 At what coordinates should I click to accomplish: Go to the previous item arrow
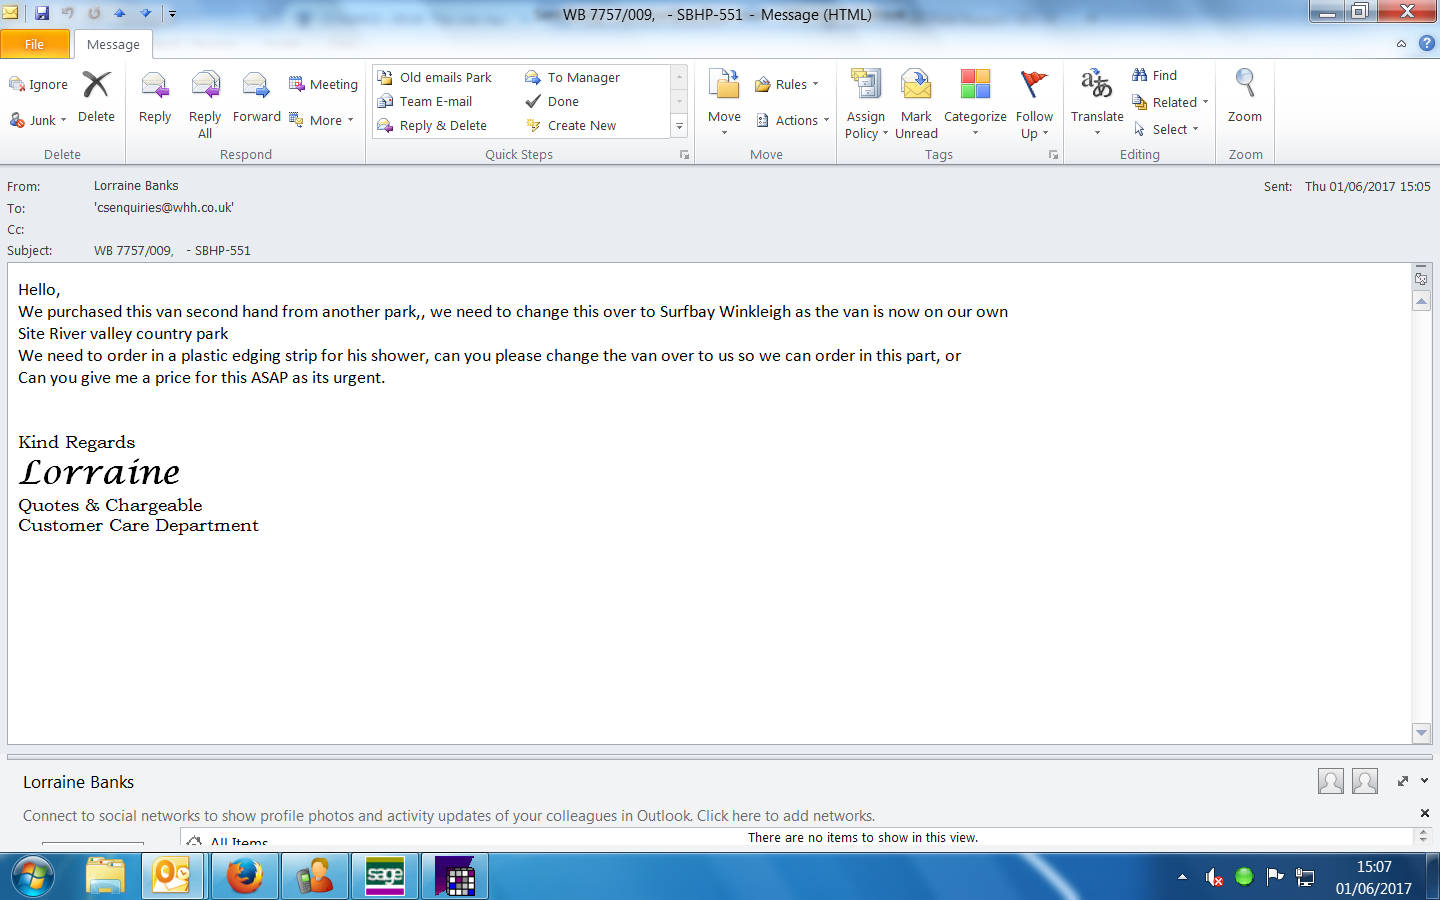coord(120,14)
